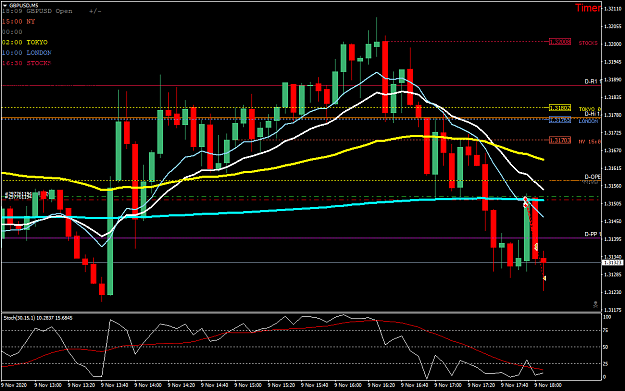Click the GBPUSD,M5 chart title
The height and width of the screenshot is (391, 625).
[x=24, y=5]
